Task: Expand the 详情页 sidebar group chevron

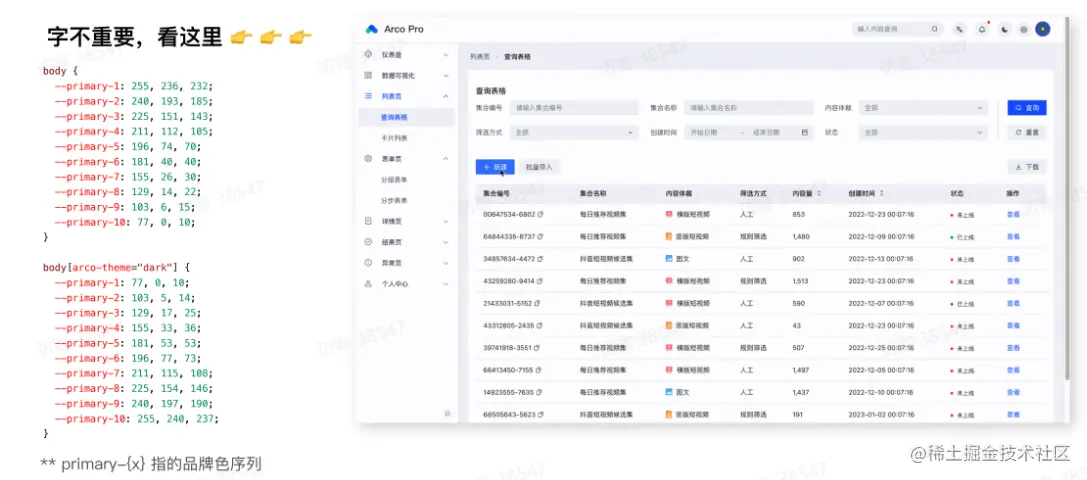Action: pos(446,221)
